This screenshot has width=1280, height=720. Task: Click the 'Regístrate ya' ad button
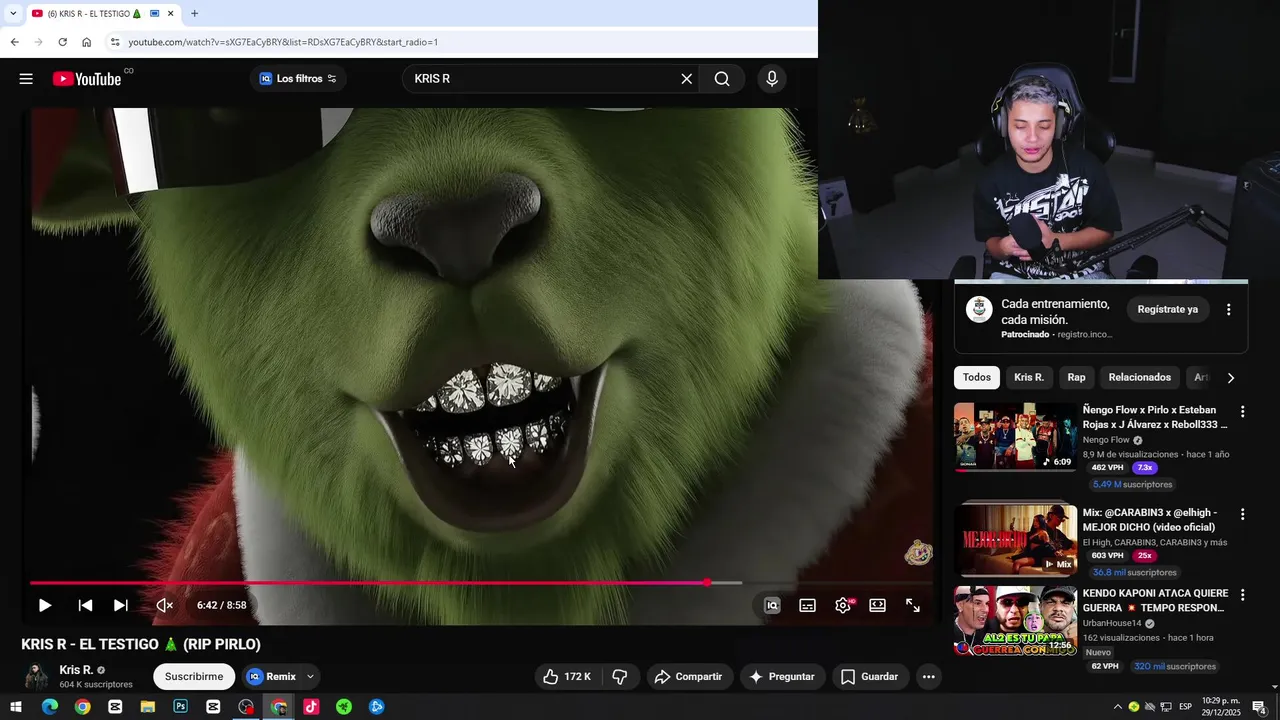tap(1167, 310)
